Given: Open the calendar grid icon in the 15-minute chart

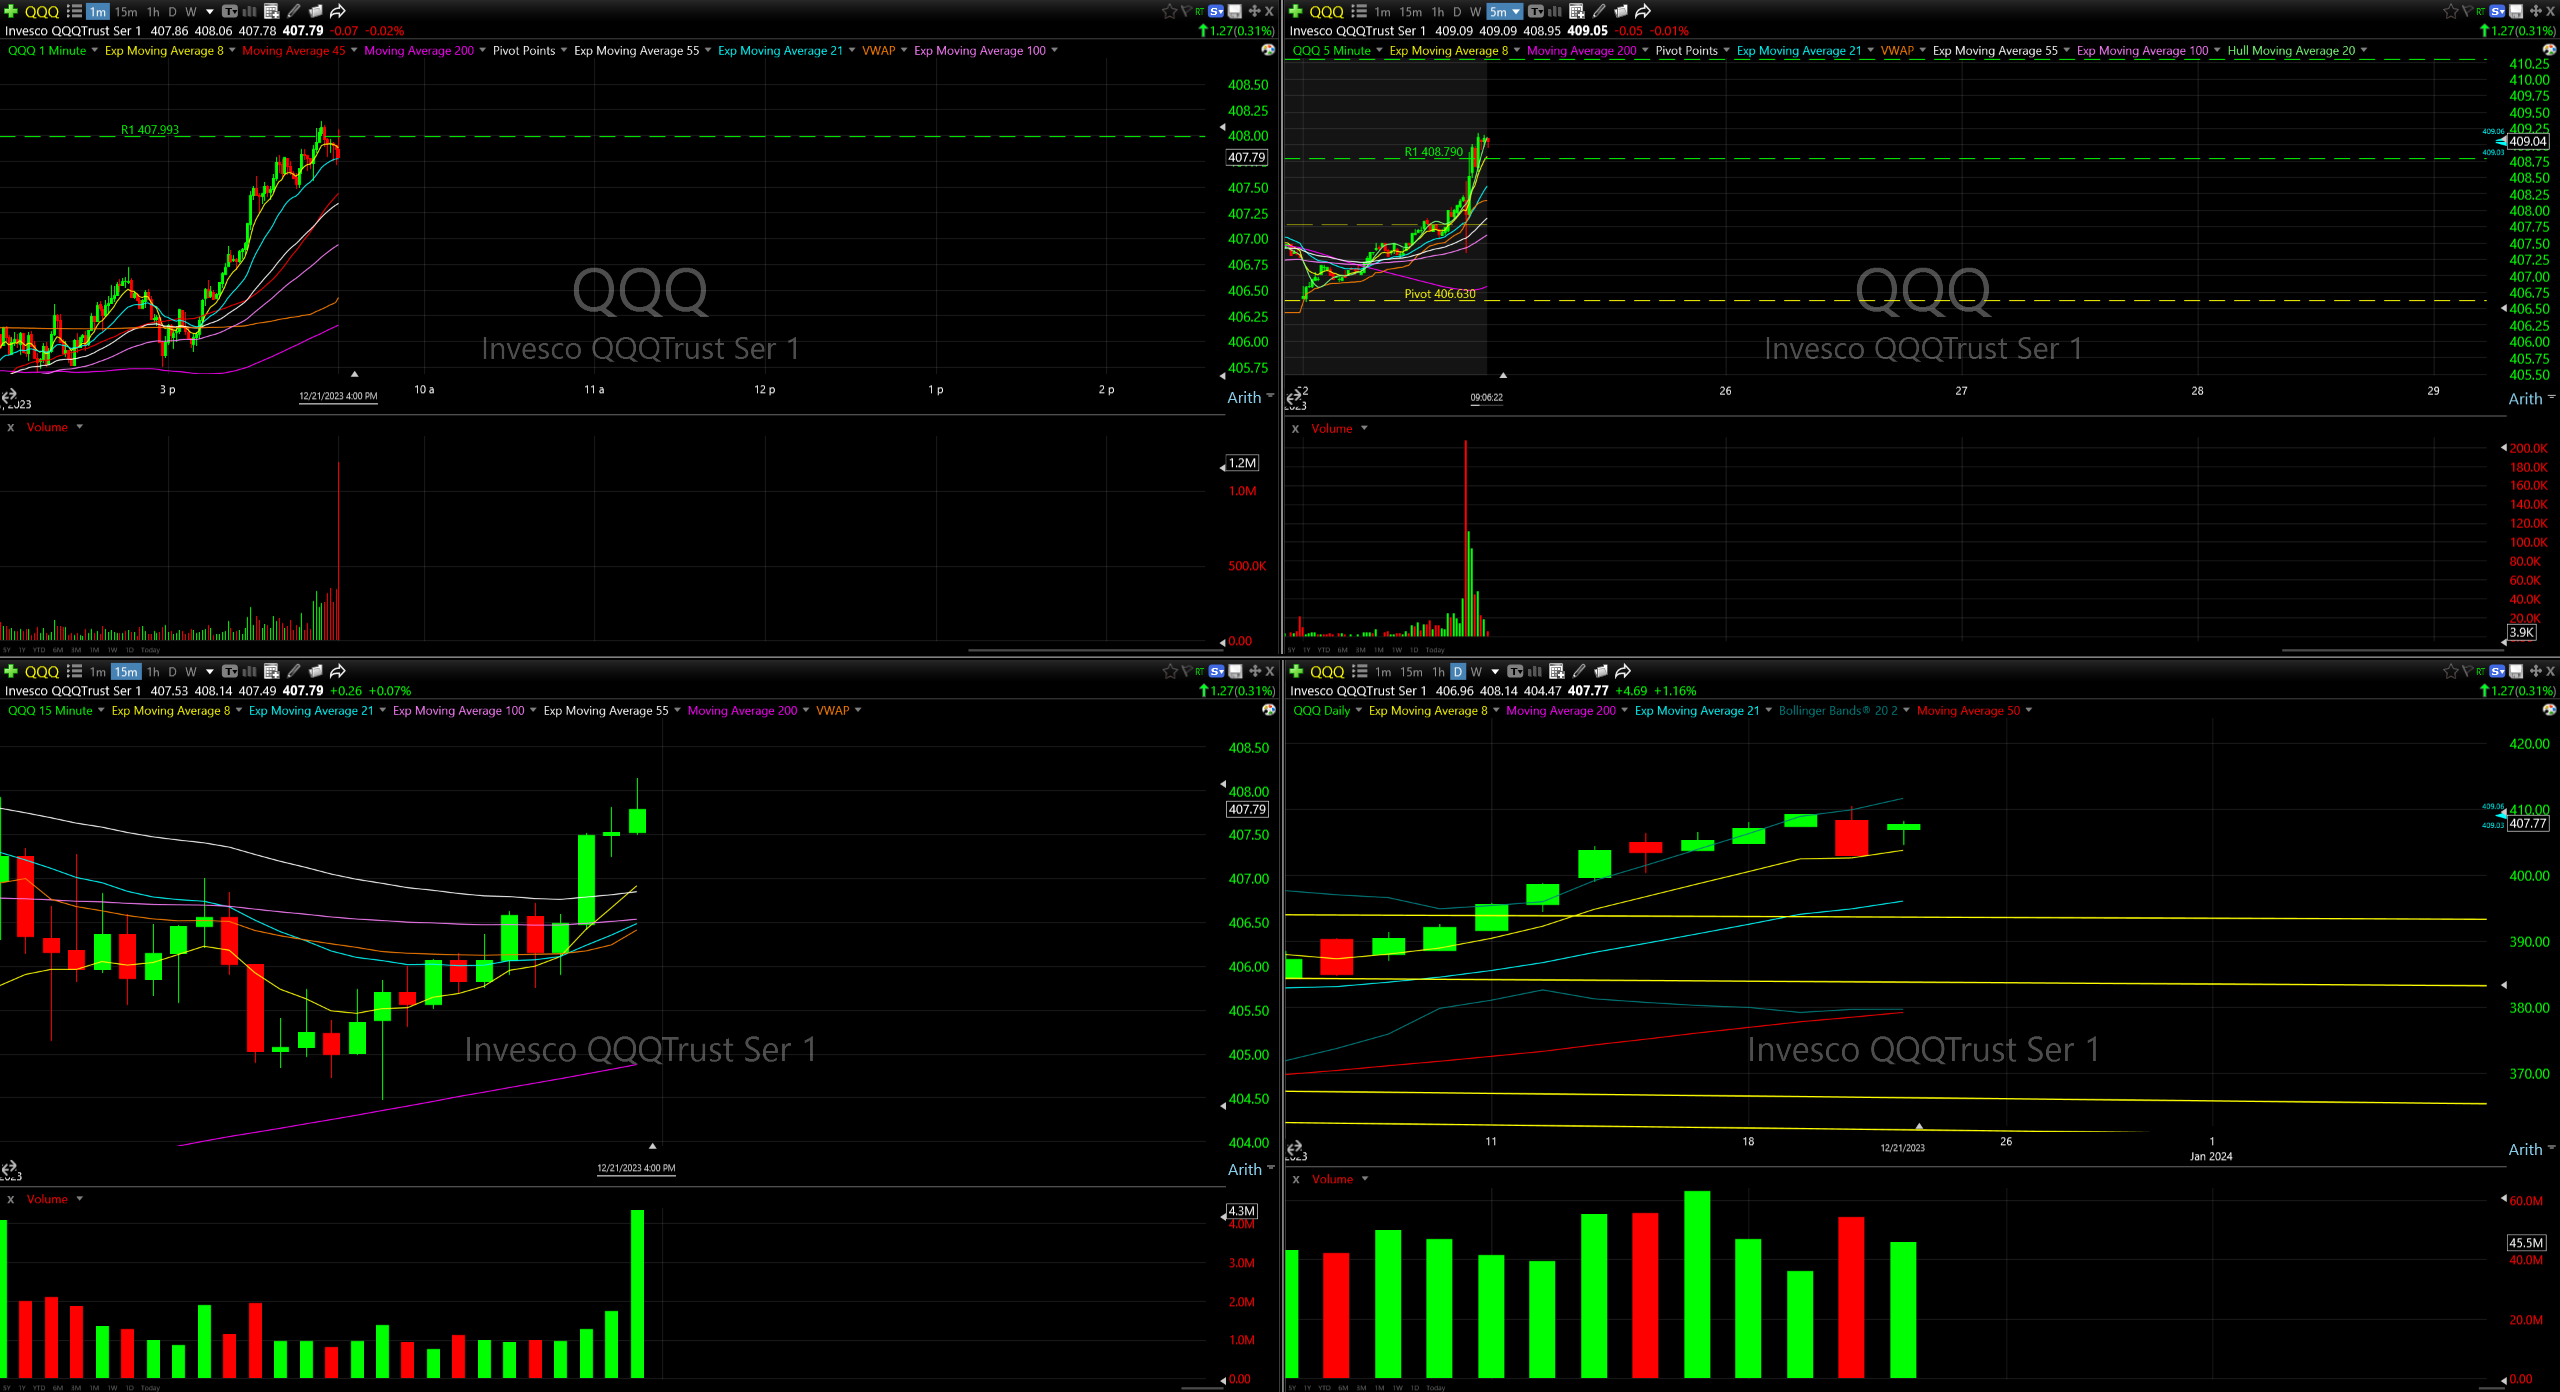Looking at the screenshot, I should (x=271, y=671).
